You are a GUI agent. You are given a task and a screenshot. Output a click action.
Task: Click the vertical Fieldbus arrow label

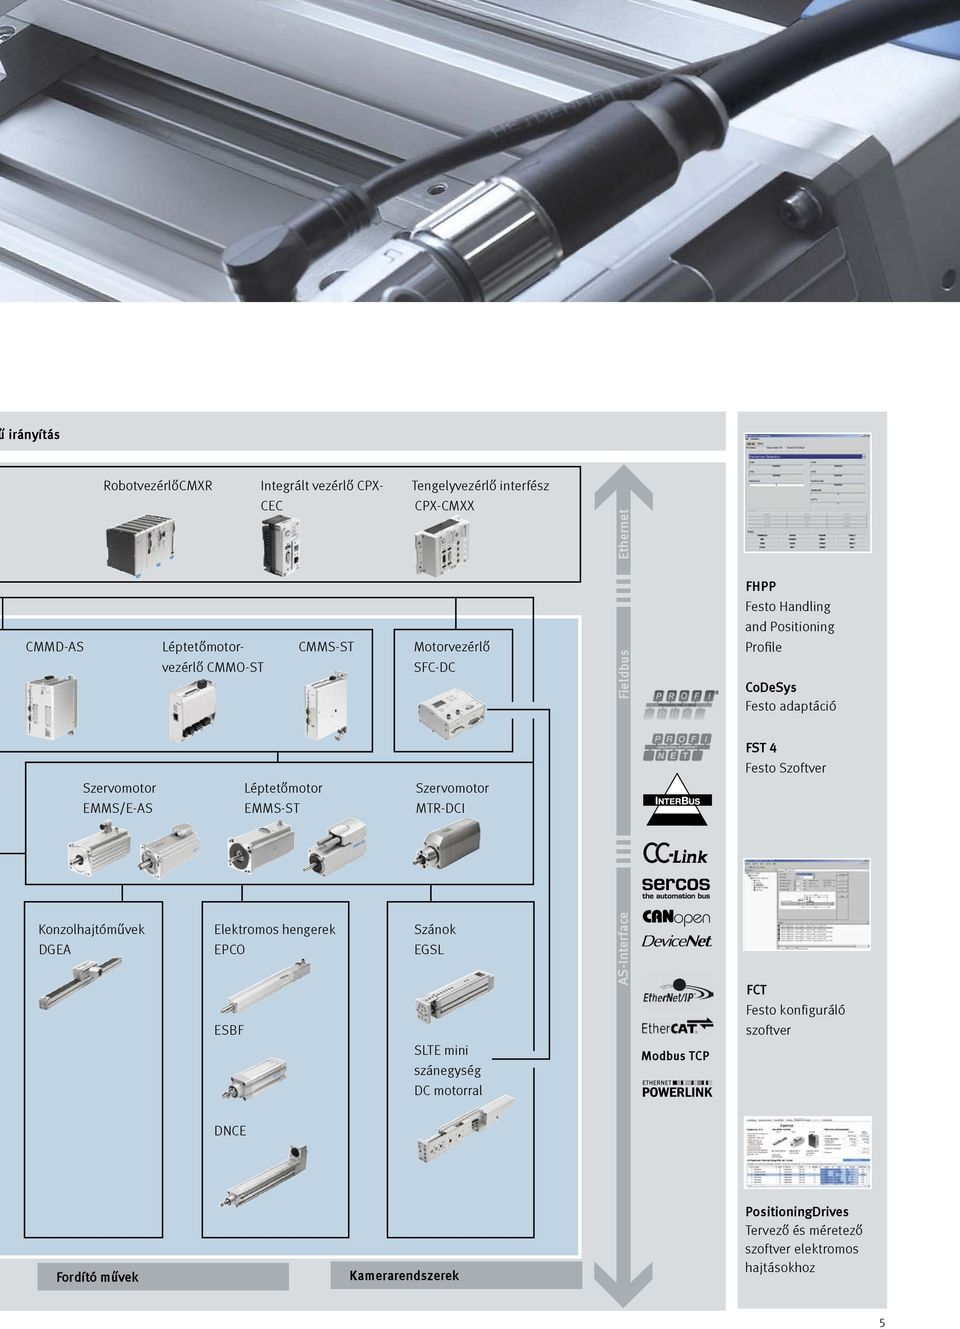[x=624, y=674]
